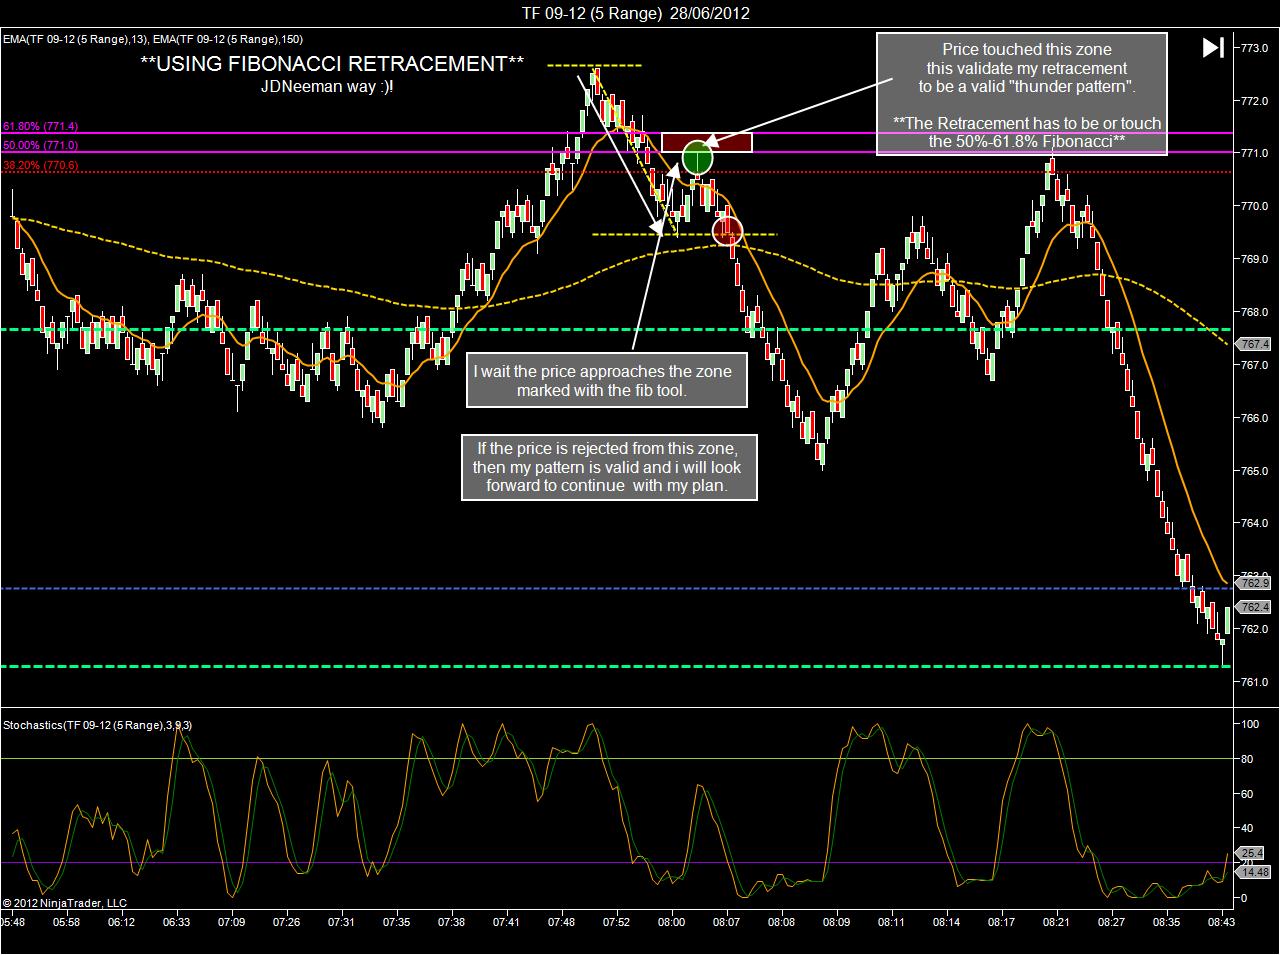Click the 38.20% (770.6) Fibonacci label

(x=40, y=165)
